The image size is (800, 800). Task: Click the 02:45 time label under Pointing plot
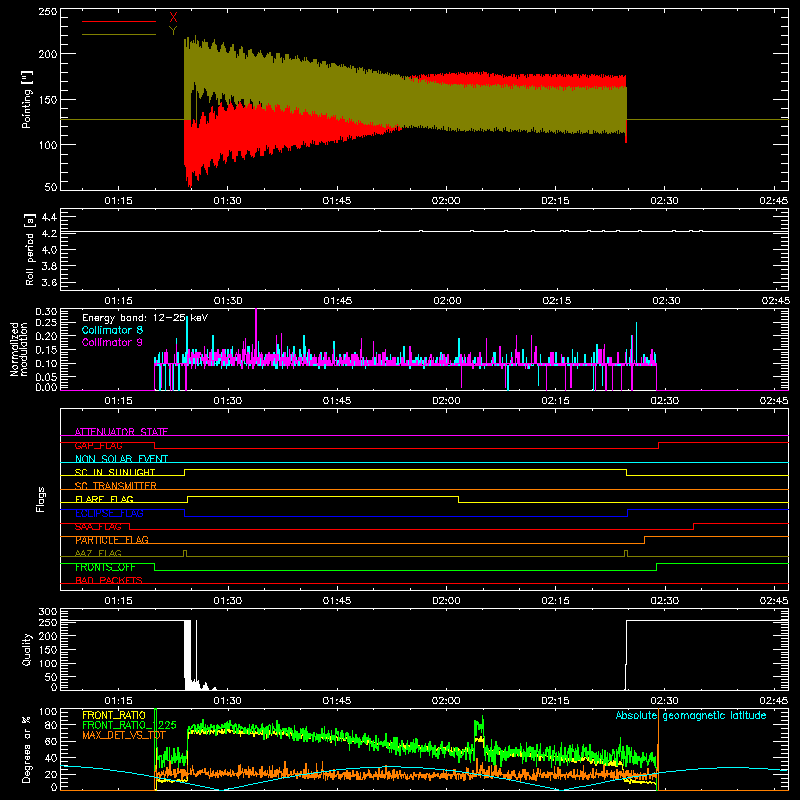pos(773,201)
